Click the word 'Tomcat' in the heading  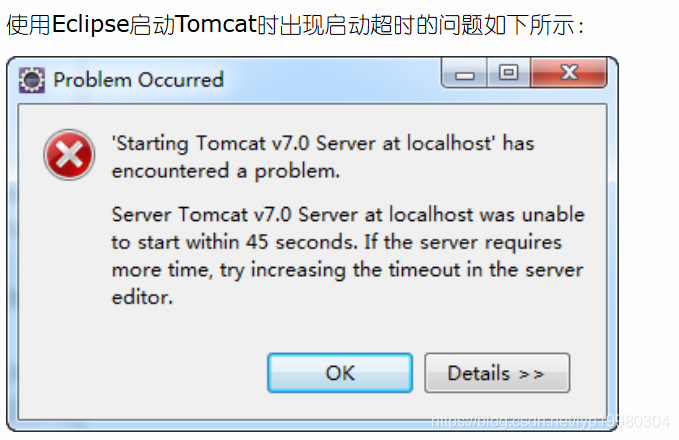pos(217,24)
